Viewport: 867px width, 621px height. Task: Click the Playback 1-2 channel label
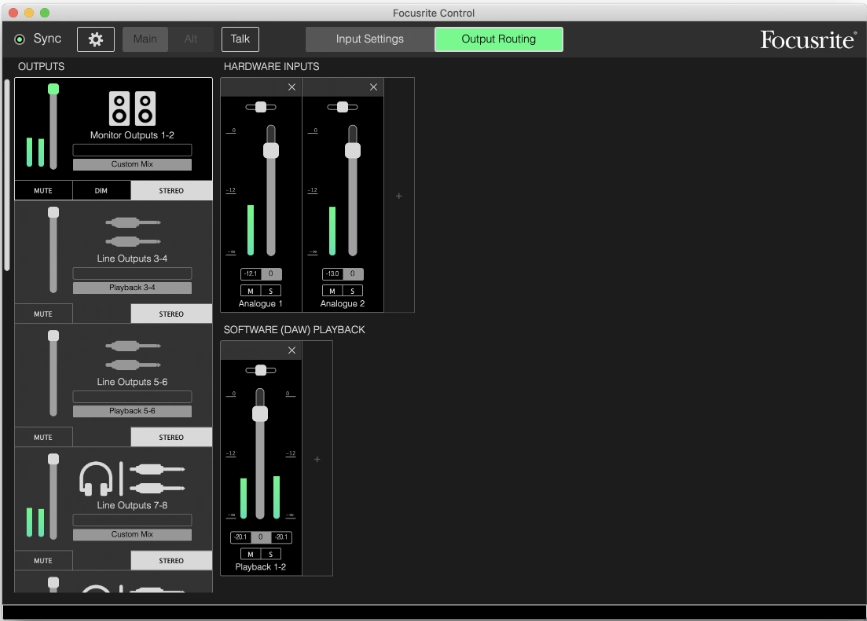pos(260,567)
